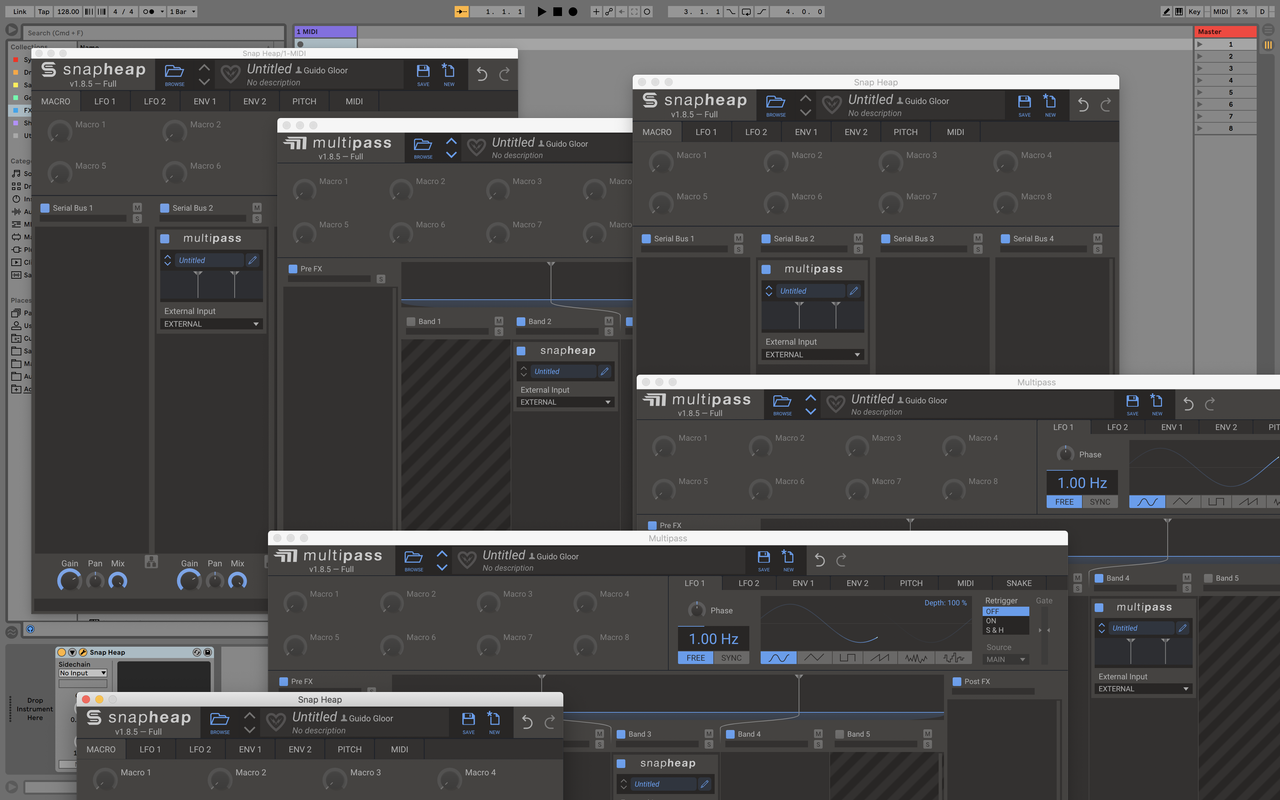The height and width of the screenshot is (800, 1280).
Task: Toggle Ableton metronome in top bar
Action: (150, 11)
